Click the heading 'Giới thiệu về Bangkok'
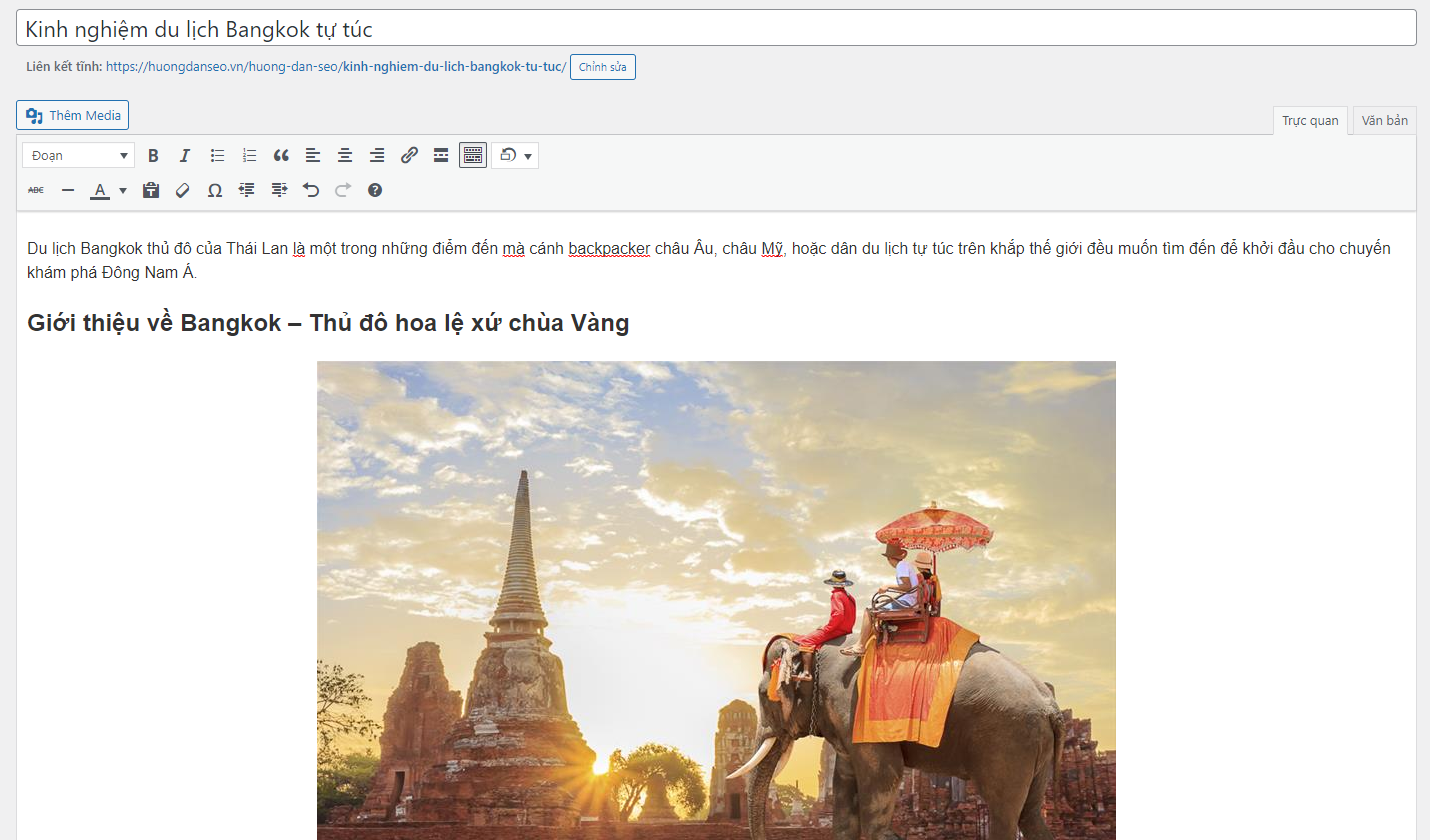The image size is (1430, 840). tap(328, 323)
